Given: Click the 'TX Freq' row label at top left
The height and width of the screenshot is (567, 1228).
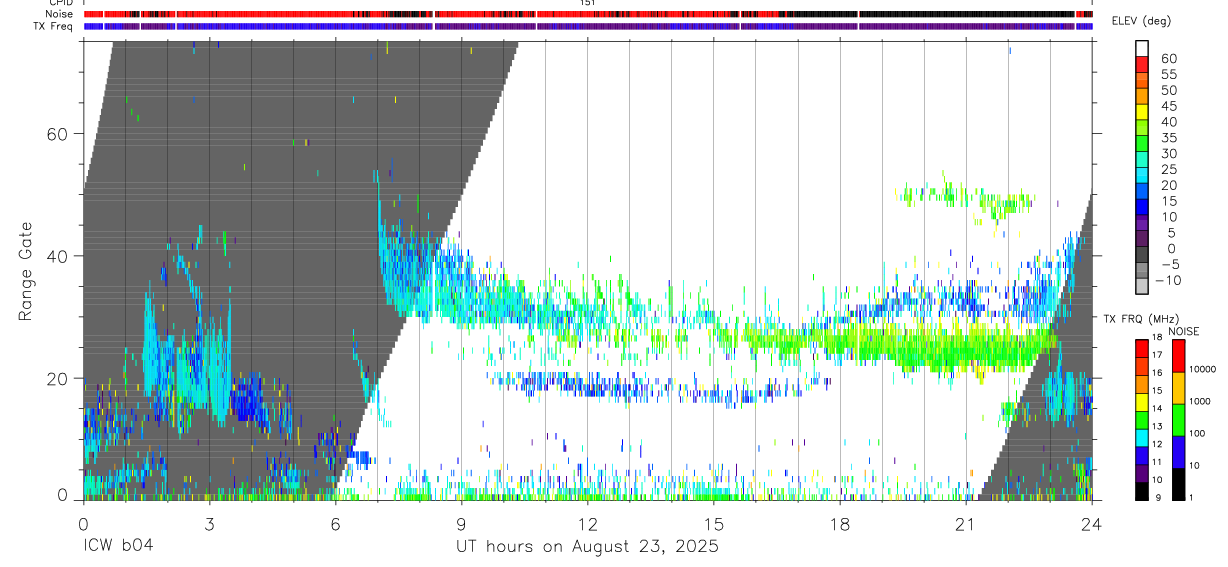Looking at the screenshot, I should coord(52,26).
